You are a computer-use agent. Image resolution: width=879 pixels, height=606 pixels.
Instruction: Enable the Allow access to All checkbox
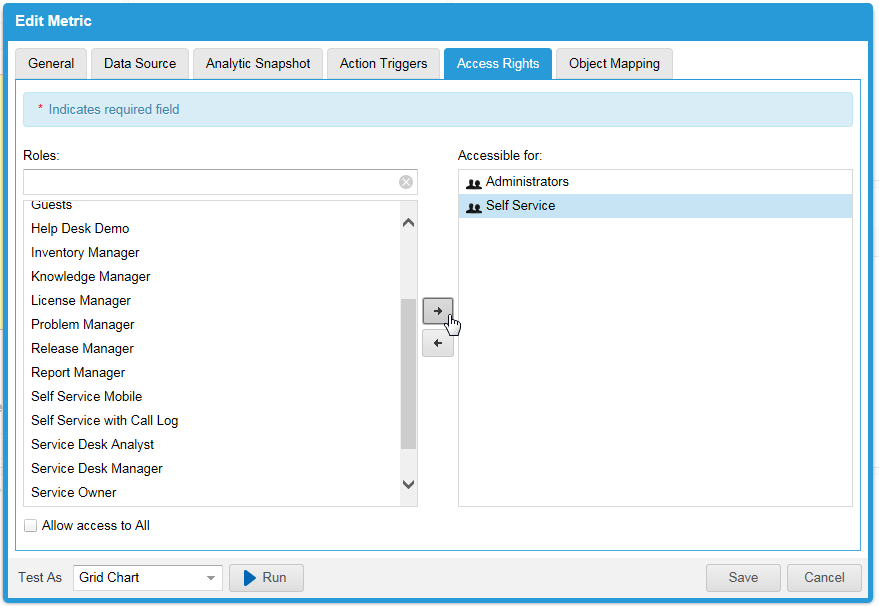click(x=30, y=525)
